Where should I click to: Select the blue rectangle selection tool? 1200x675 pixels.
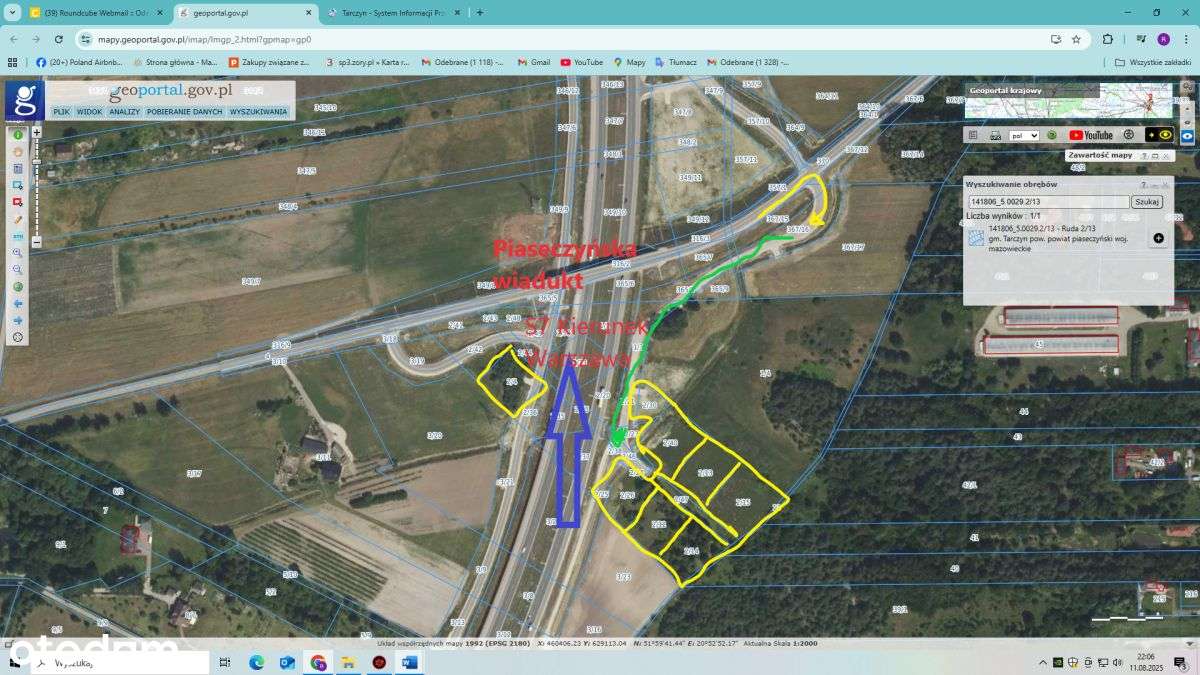point(18,185)
